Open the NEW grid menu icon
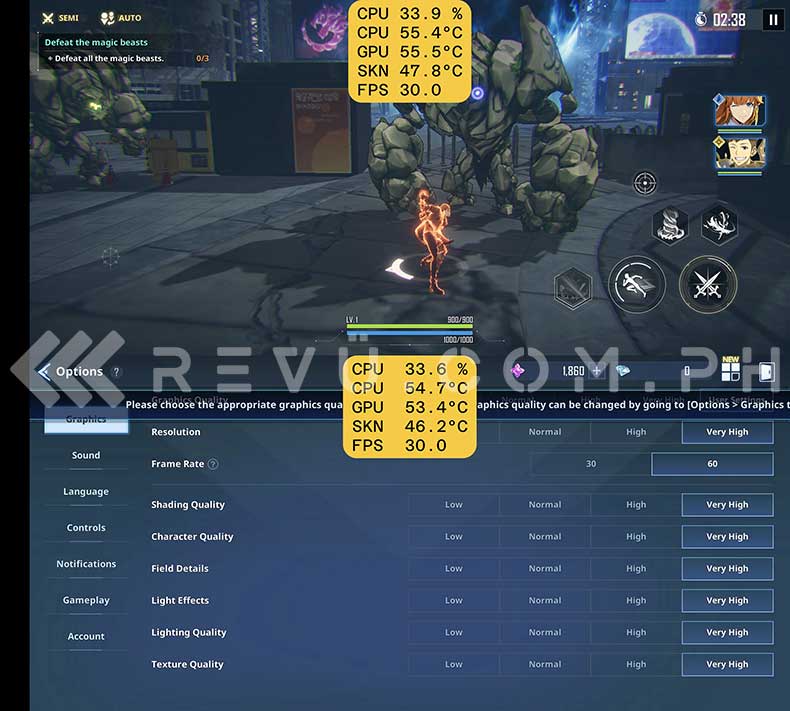The image size is (790, 711). point(731,369)
